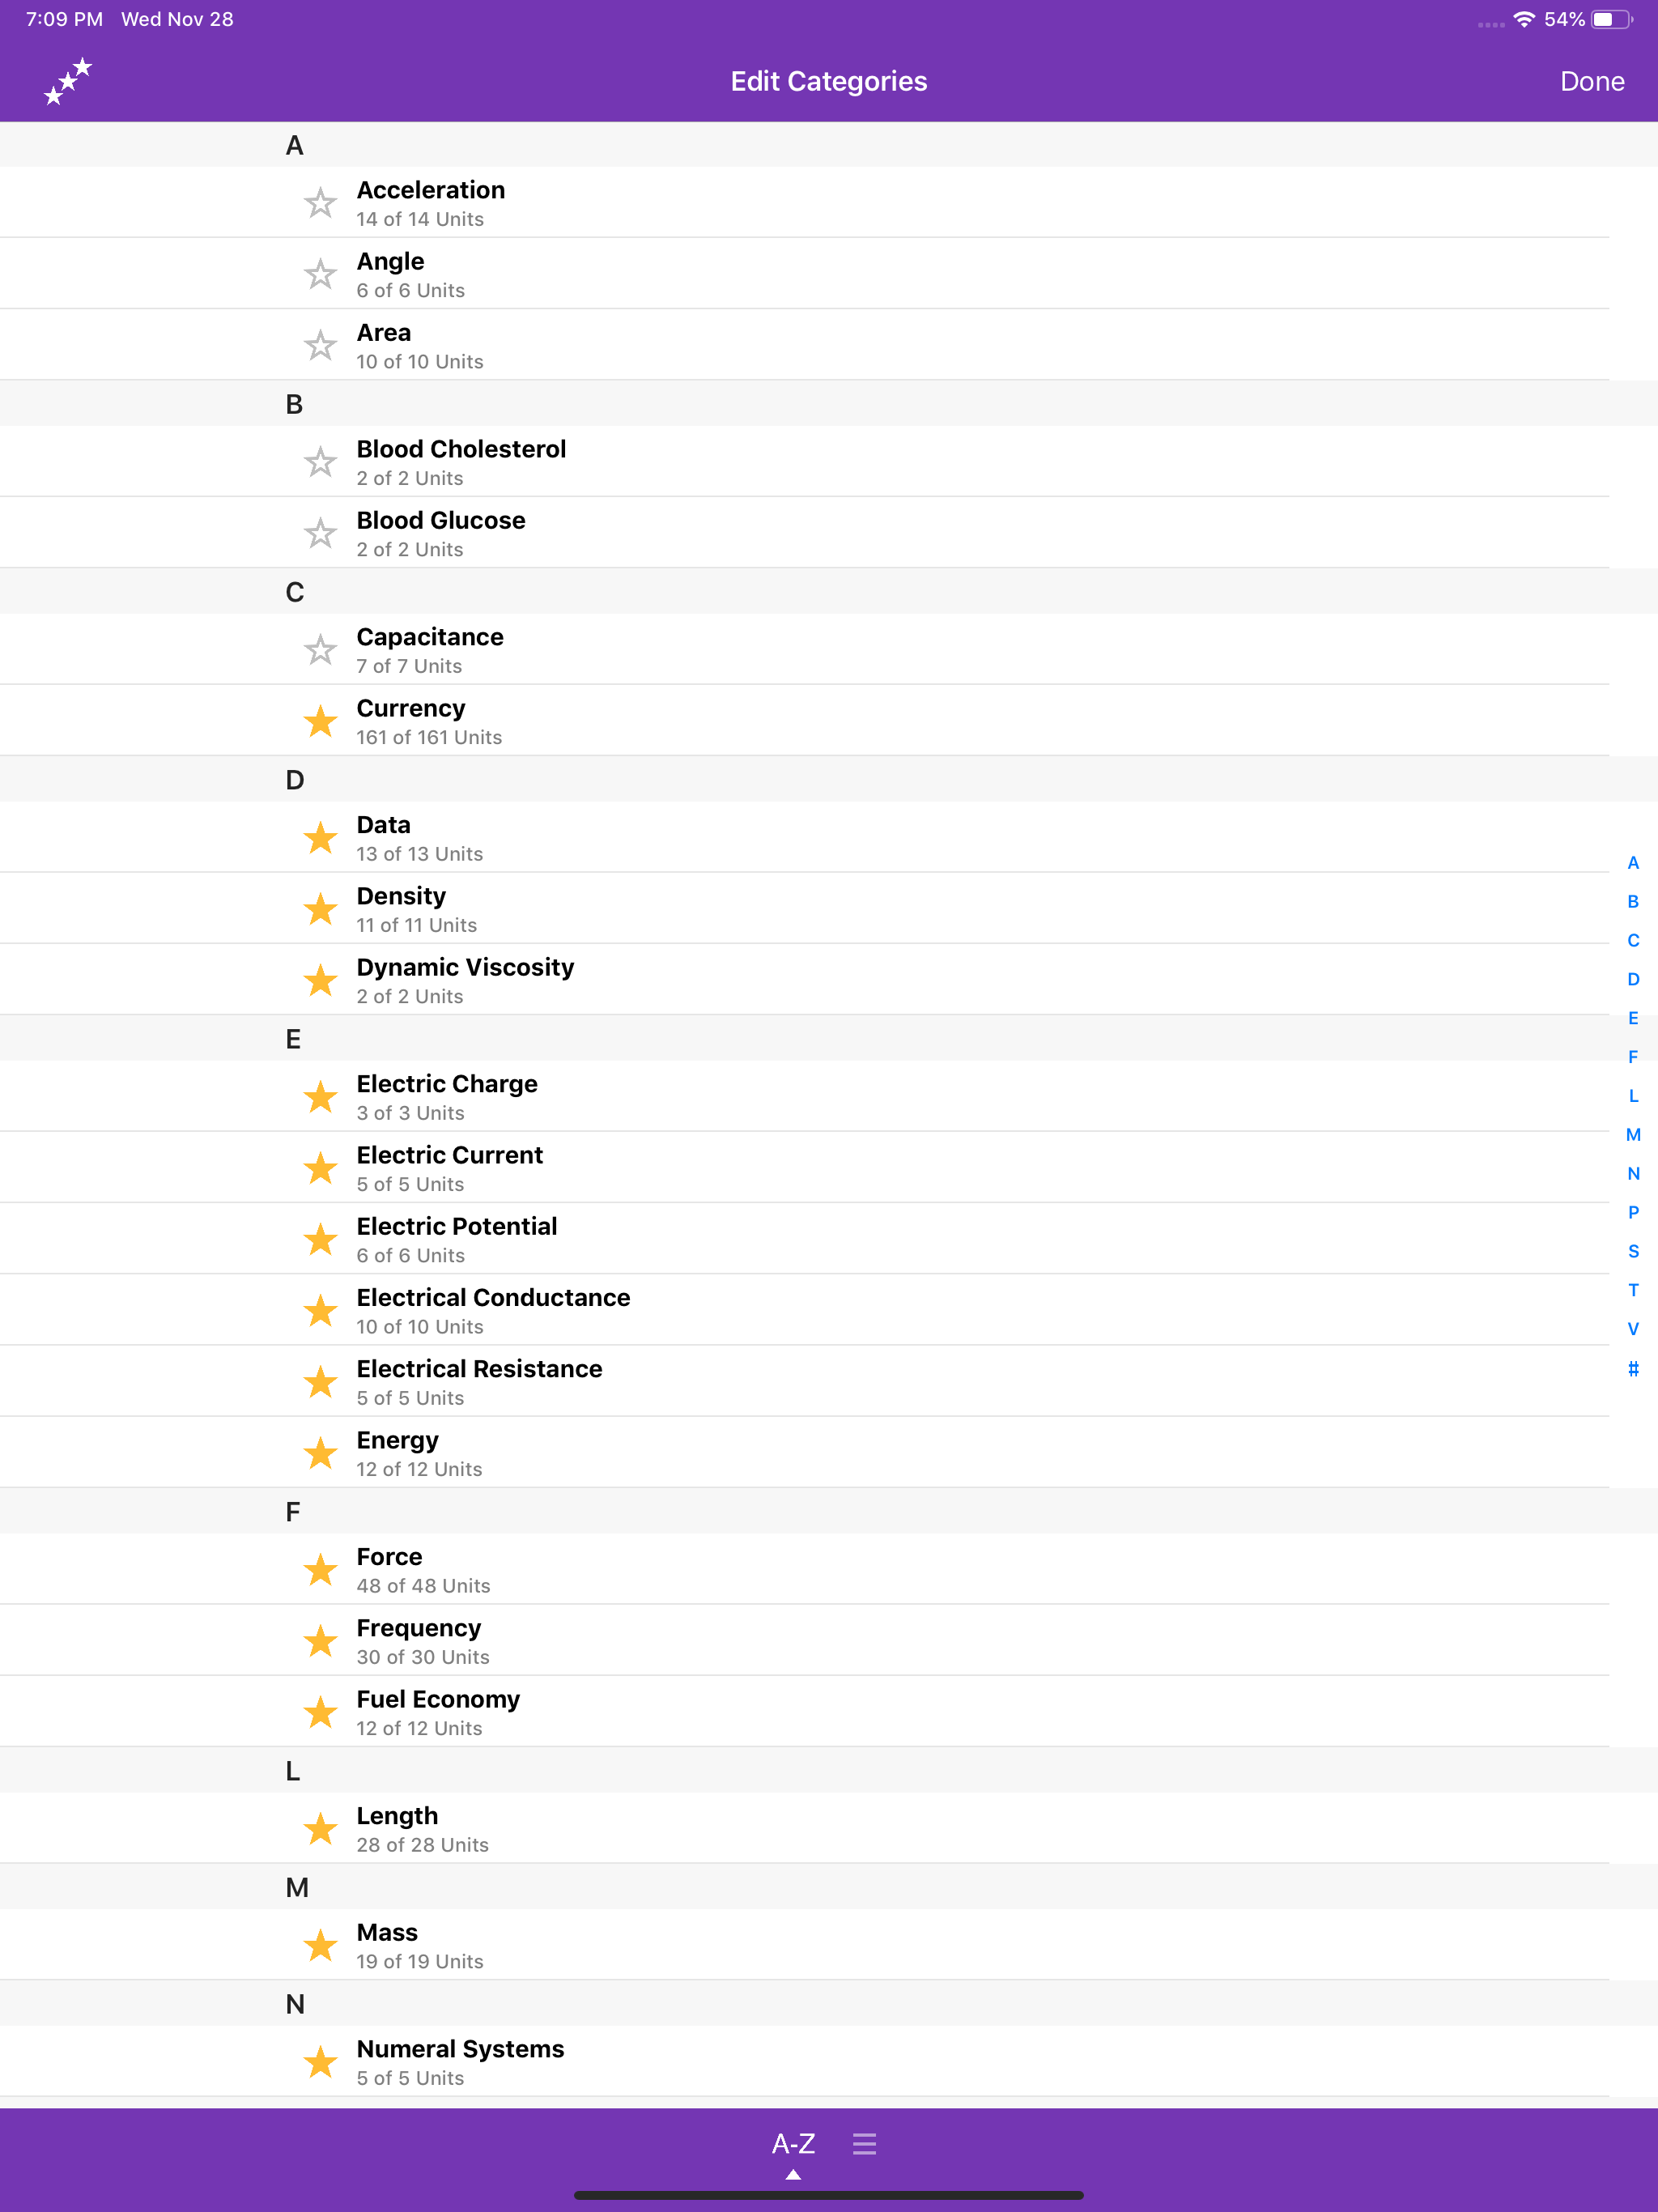This screenshot has width=1658, height=2212.
Task: Select the Acceleration category name
Action: tap(431, 190)
